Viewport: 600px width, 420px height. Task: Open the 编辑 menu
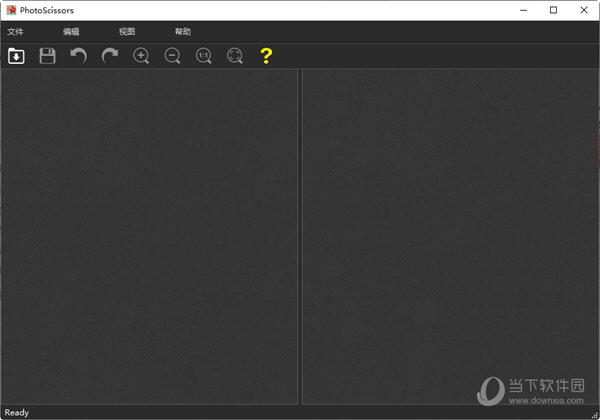[71, 32]
